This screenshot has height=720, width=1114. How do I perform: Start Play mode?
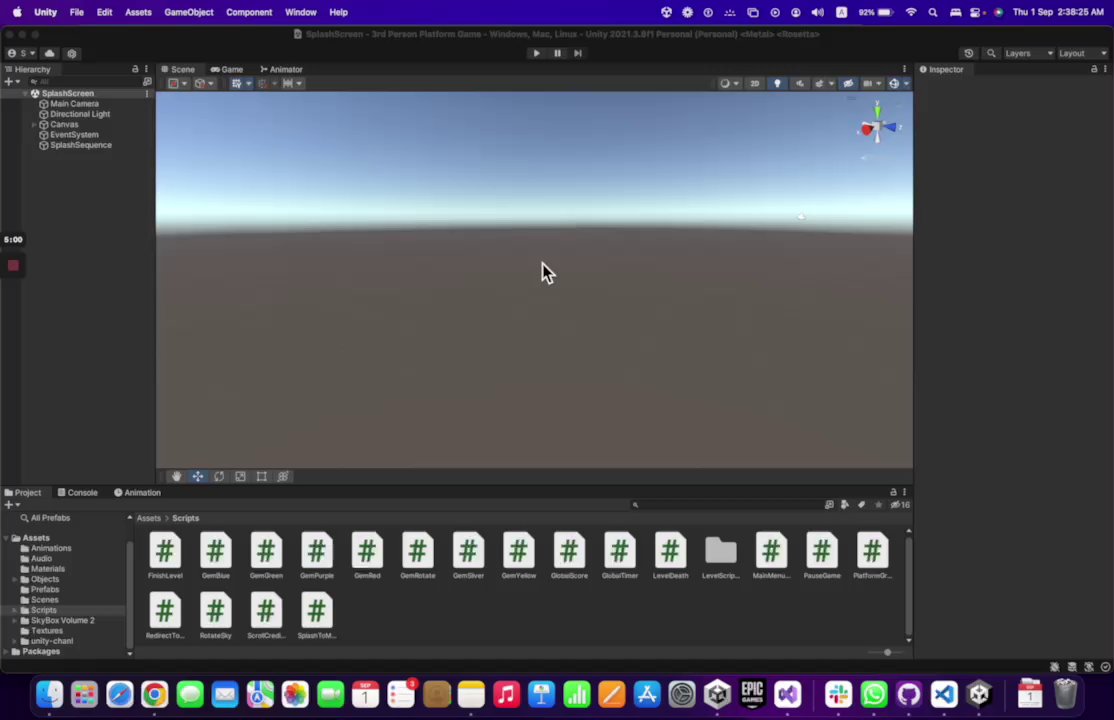(x=536, y=53)
